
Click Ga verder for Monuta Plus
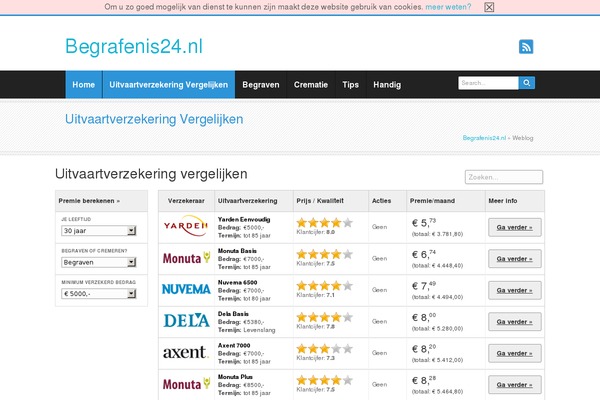pos(515,385)
